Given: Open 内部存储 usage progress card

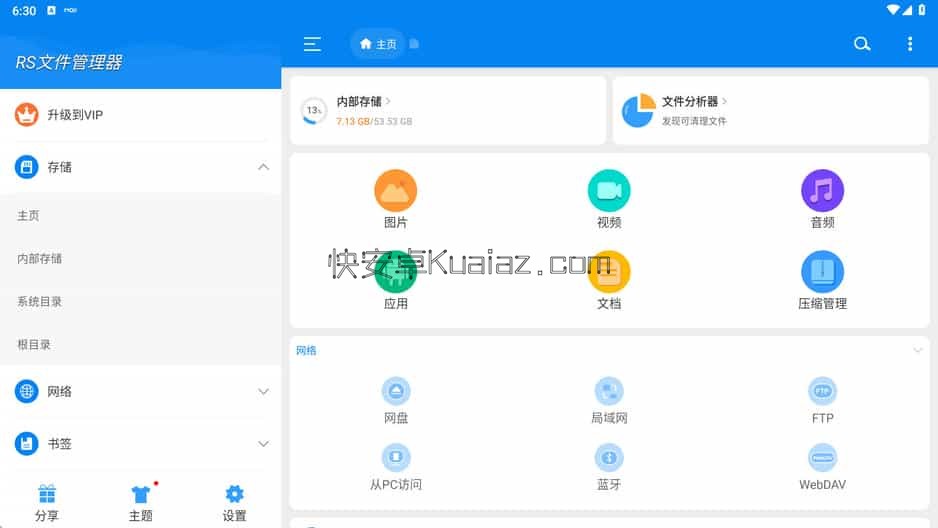Looking at the screenshot, I should point(448,110).
